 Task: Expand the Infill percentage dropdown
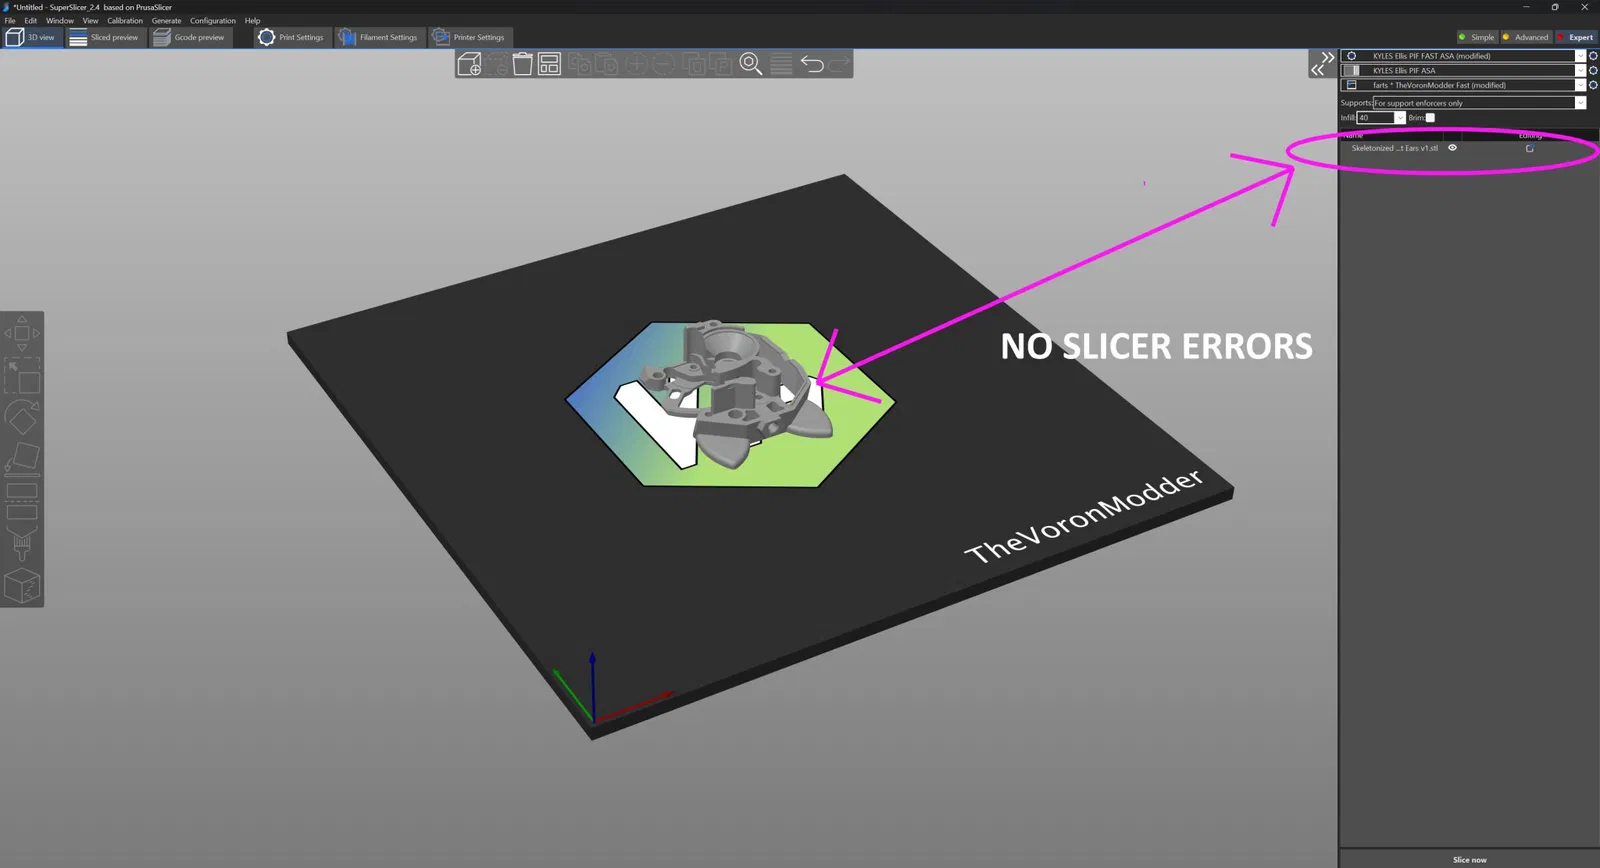[1400, 118]
